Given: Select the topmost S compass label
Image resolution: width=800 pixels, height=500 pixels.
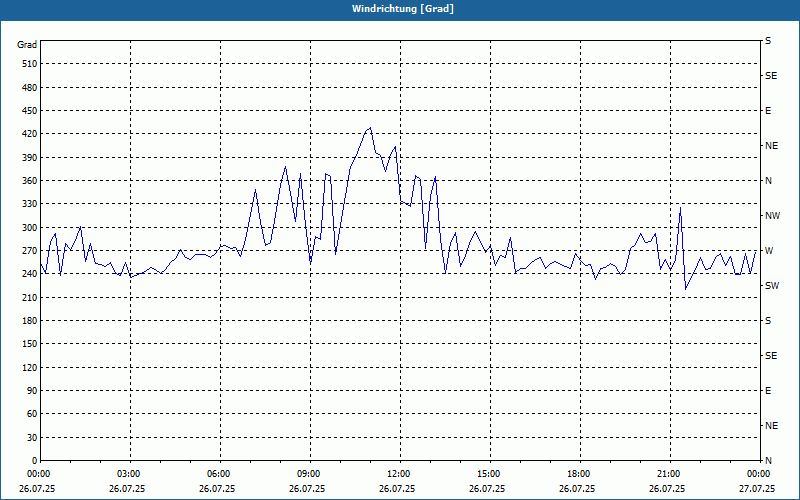Looking at the screenshot, I should (768, 41).
